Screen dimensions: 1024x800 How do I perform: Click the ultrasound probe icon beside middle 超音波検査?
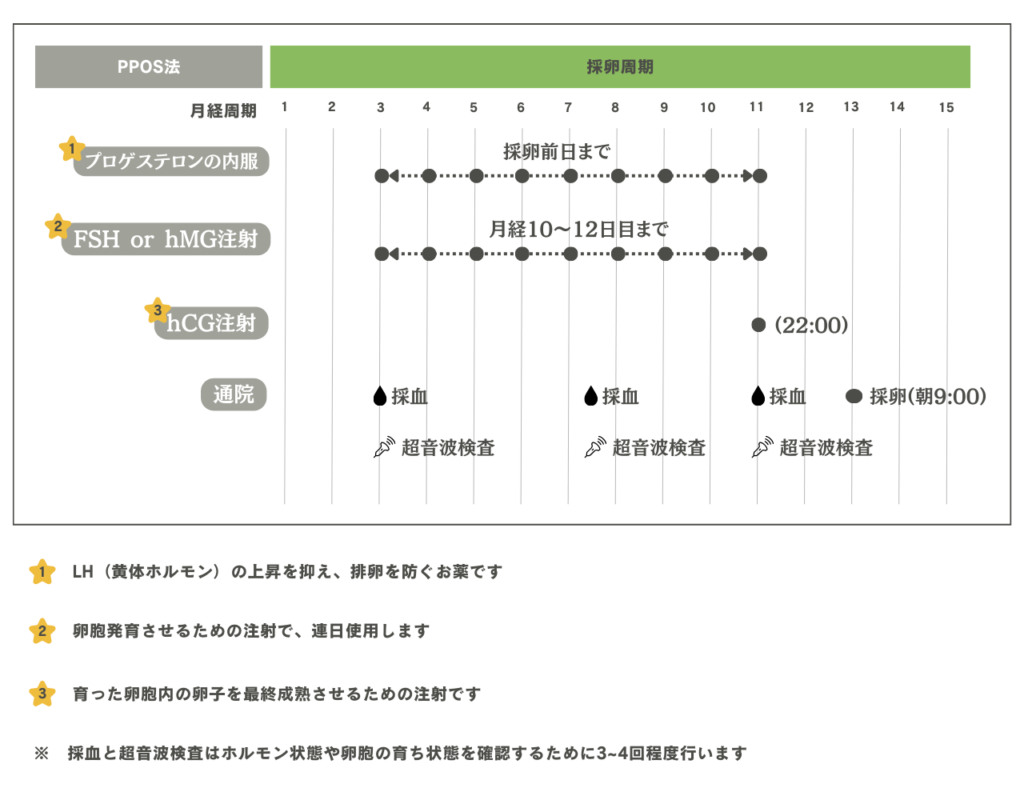[x=592, y=447]
